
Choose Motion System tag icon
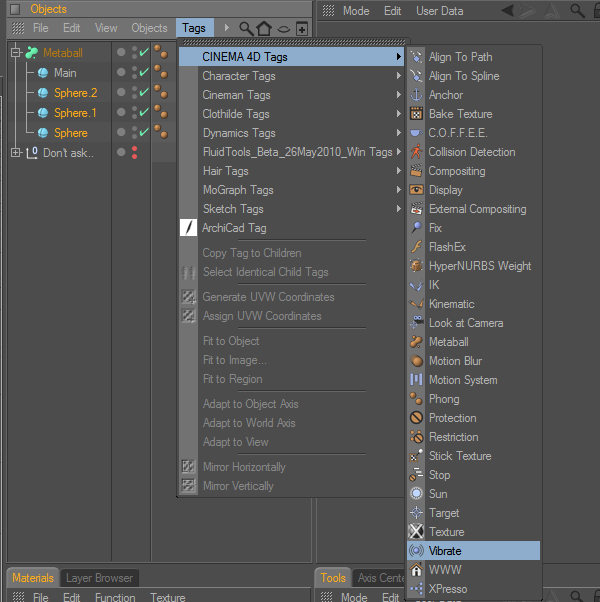tap(416, 380)
